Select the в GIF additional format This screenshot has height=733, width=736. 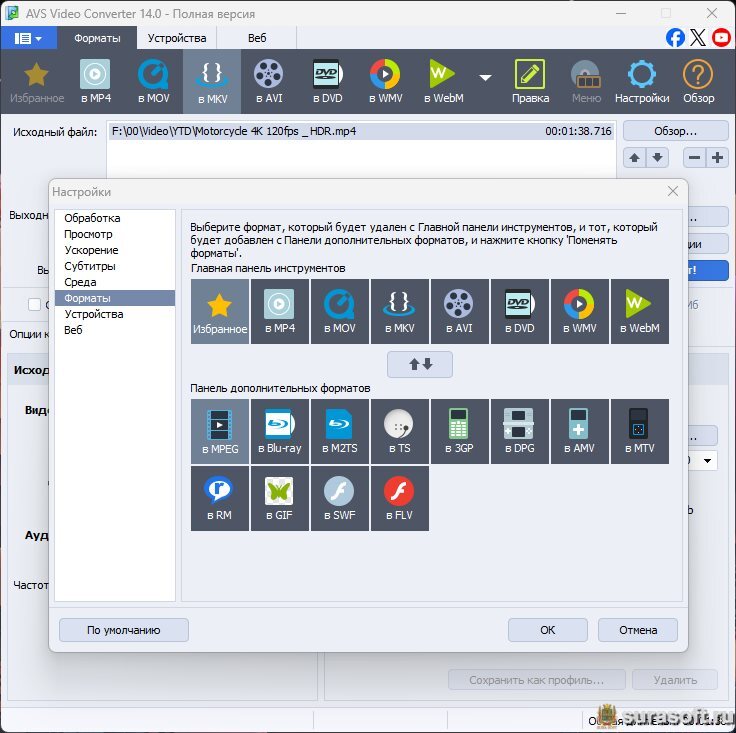click(280, 498)
